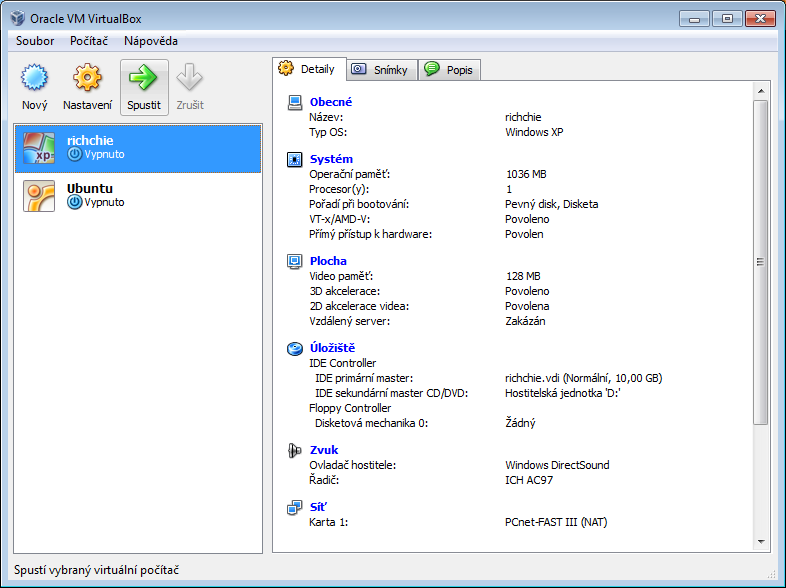Click the 'Video paměť:' label
The width and height of the screenshot is (786, 588).
(x=341, y=276)
